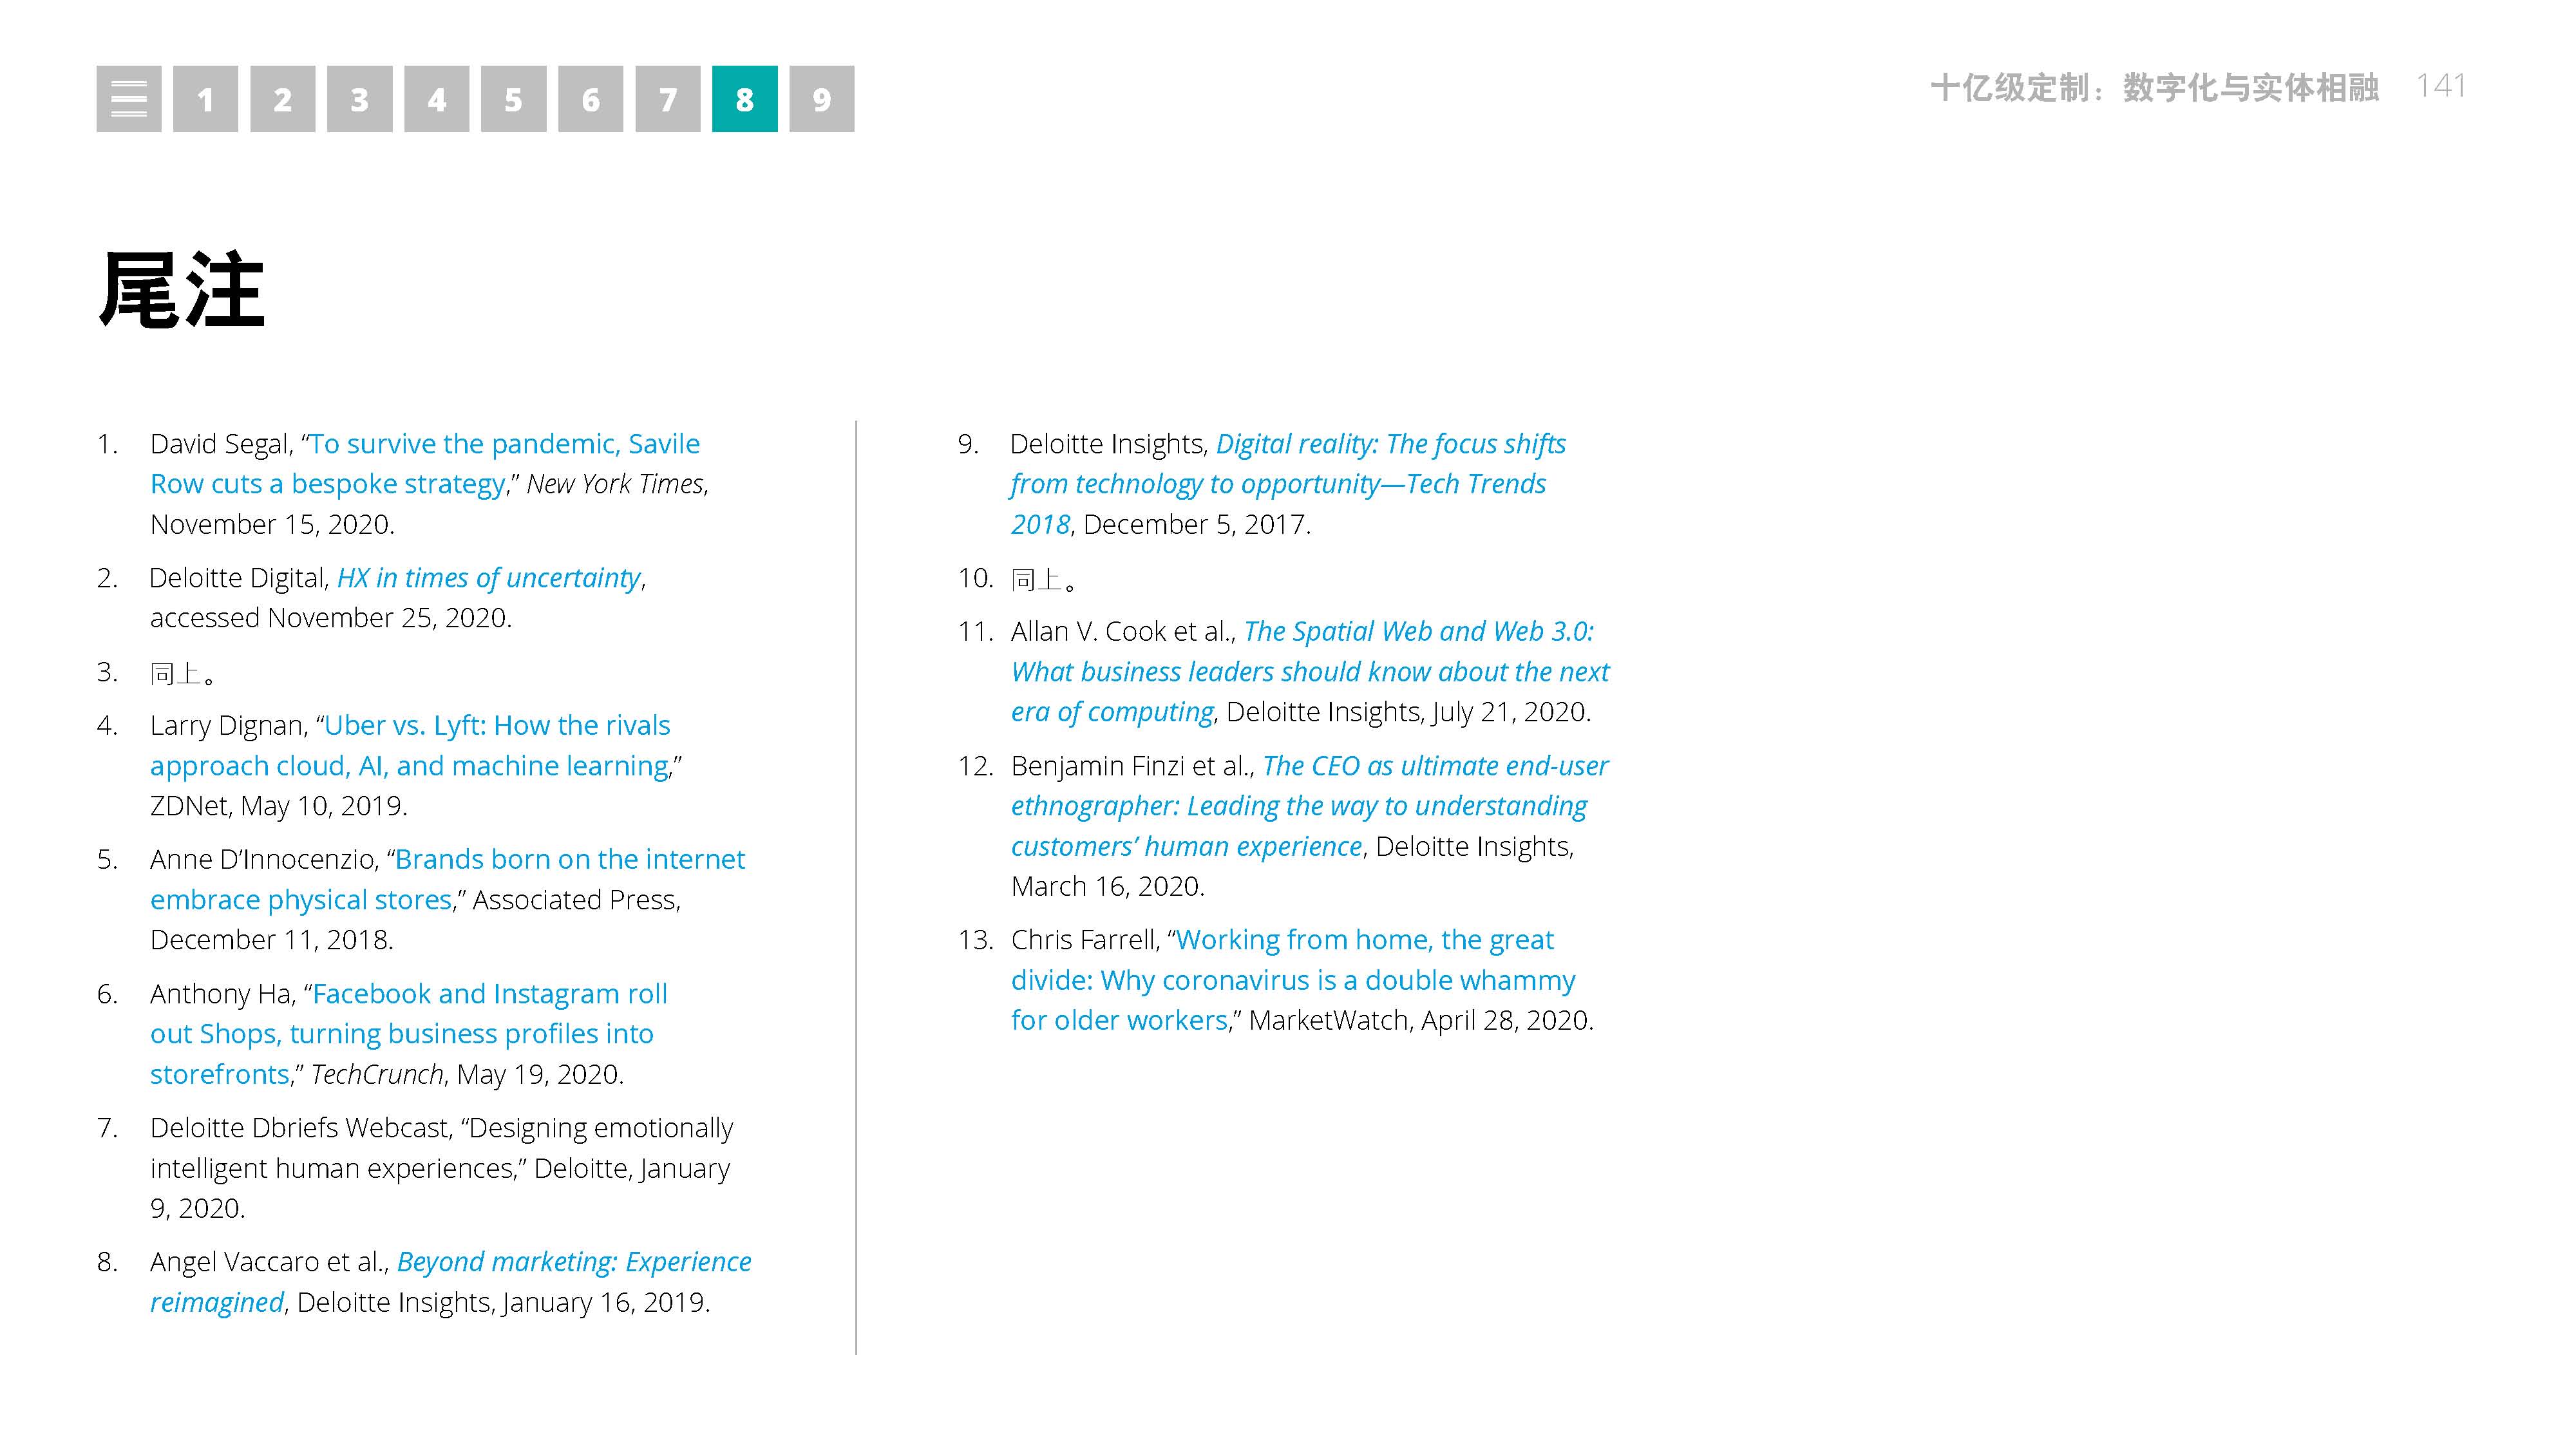
Task: Click author name "Chris Farrell"
Action: [1084, 940]
